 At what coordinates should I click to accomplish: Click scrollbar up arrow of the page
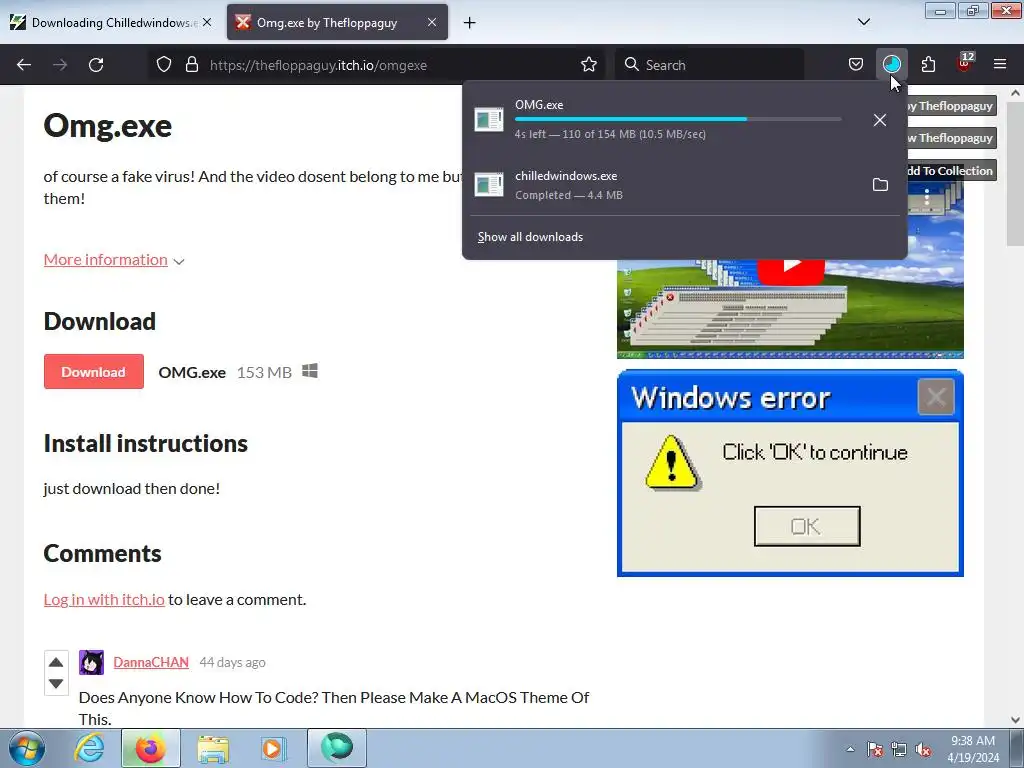[x=1014, y=93]
